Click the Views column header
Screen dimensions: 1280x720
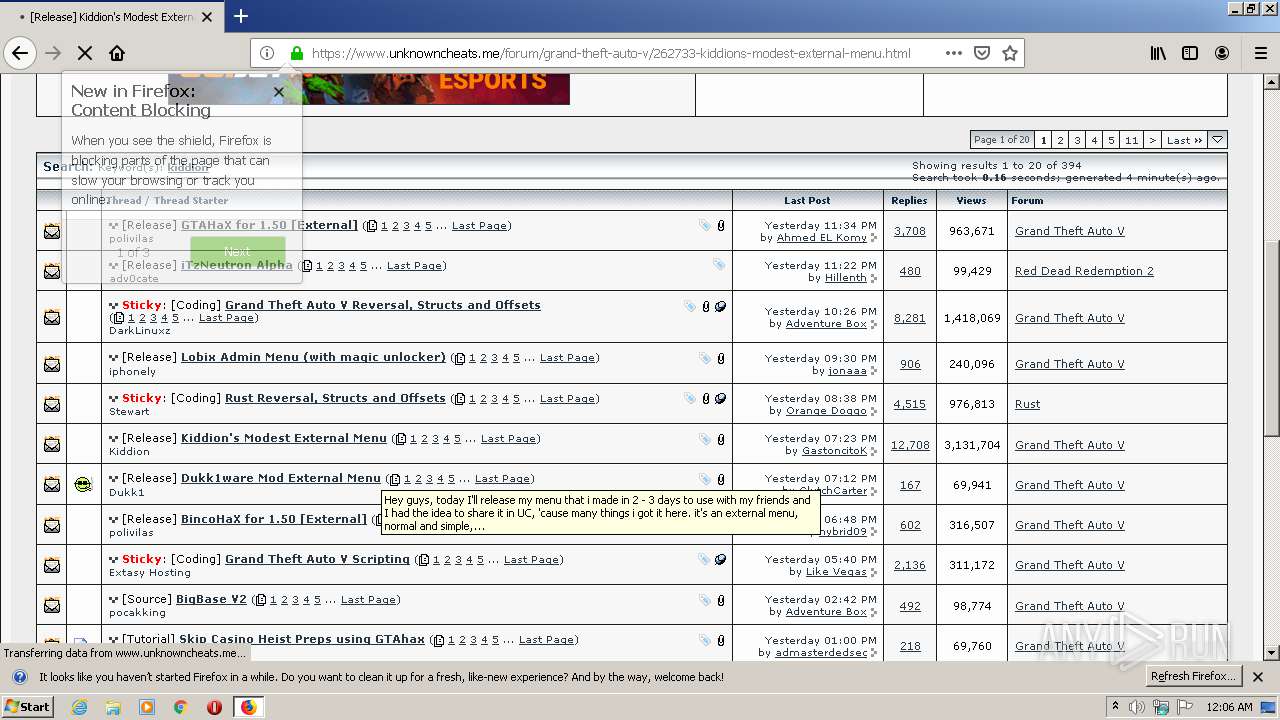[x=971, y=200]
